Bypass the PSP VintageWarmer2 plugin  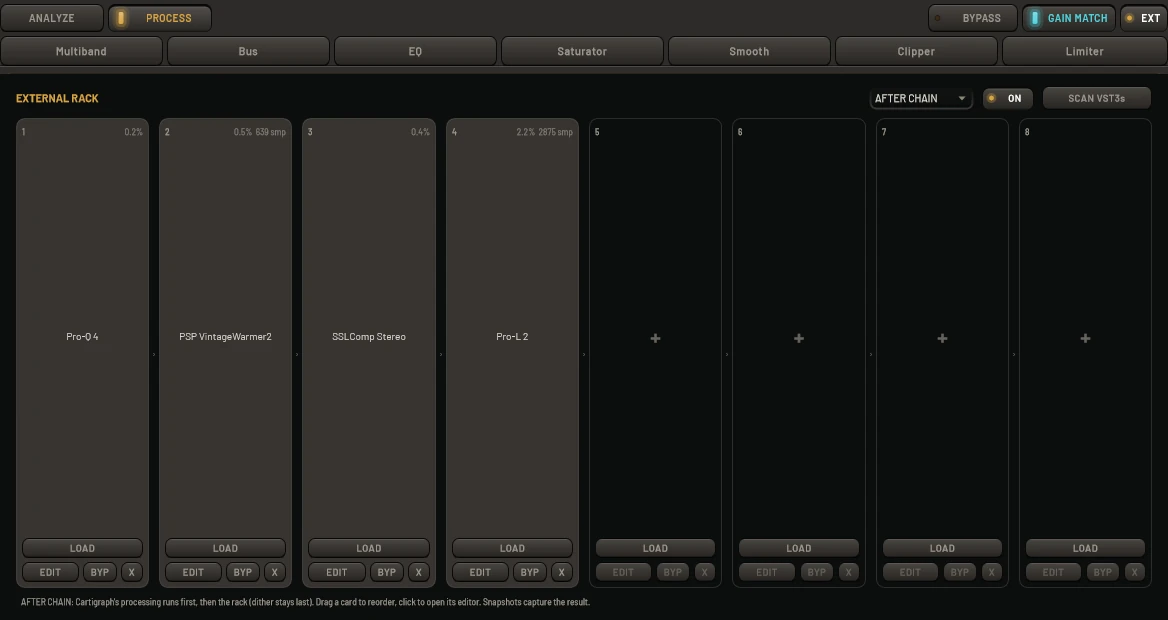243,572
